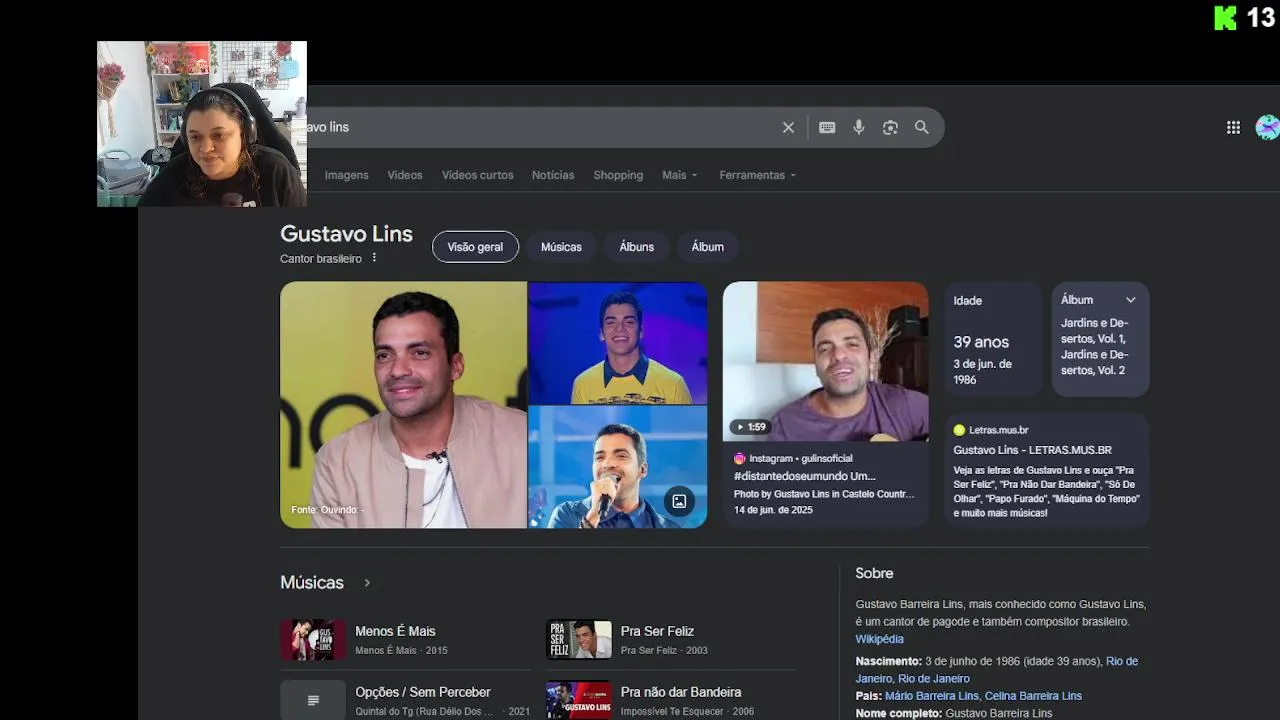Click the webcam overlay video
The height and width of the screenshot is (720, 1280).
point(202,124)
